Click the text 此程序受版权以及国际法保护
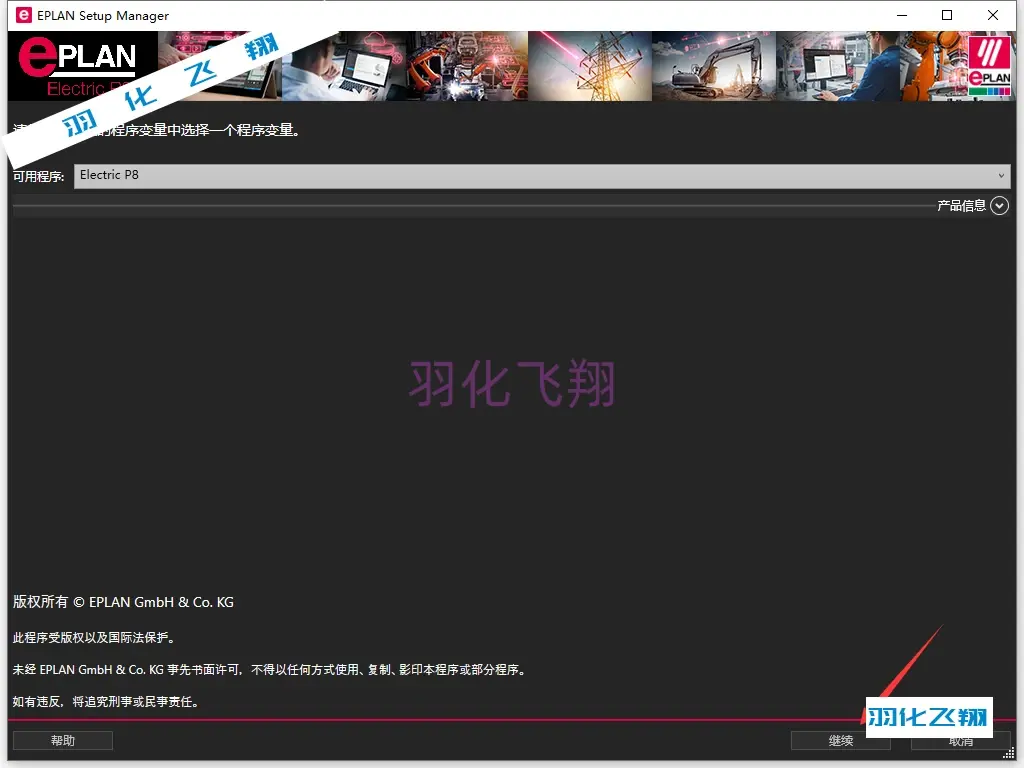 point(95,637)
